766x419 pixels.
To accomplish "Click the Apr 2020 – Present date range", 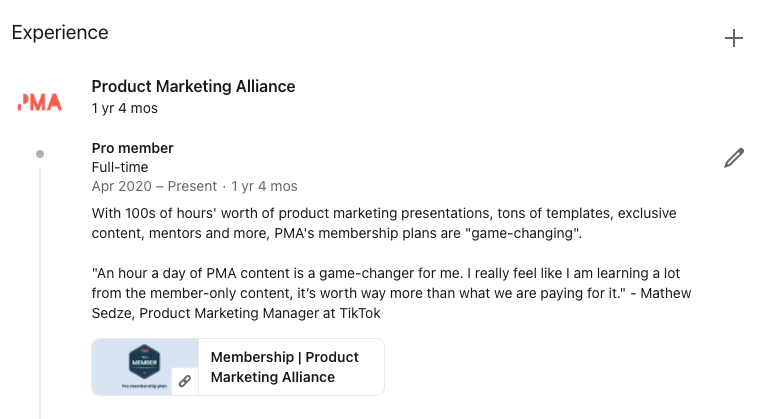I will pyautogui.click(x=154, y=186).
